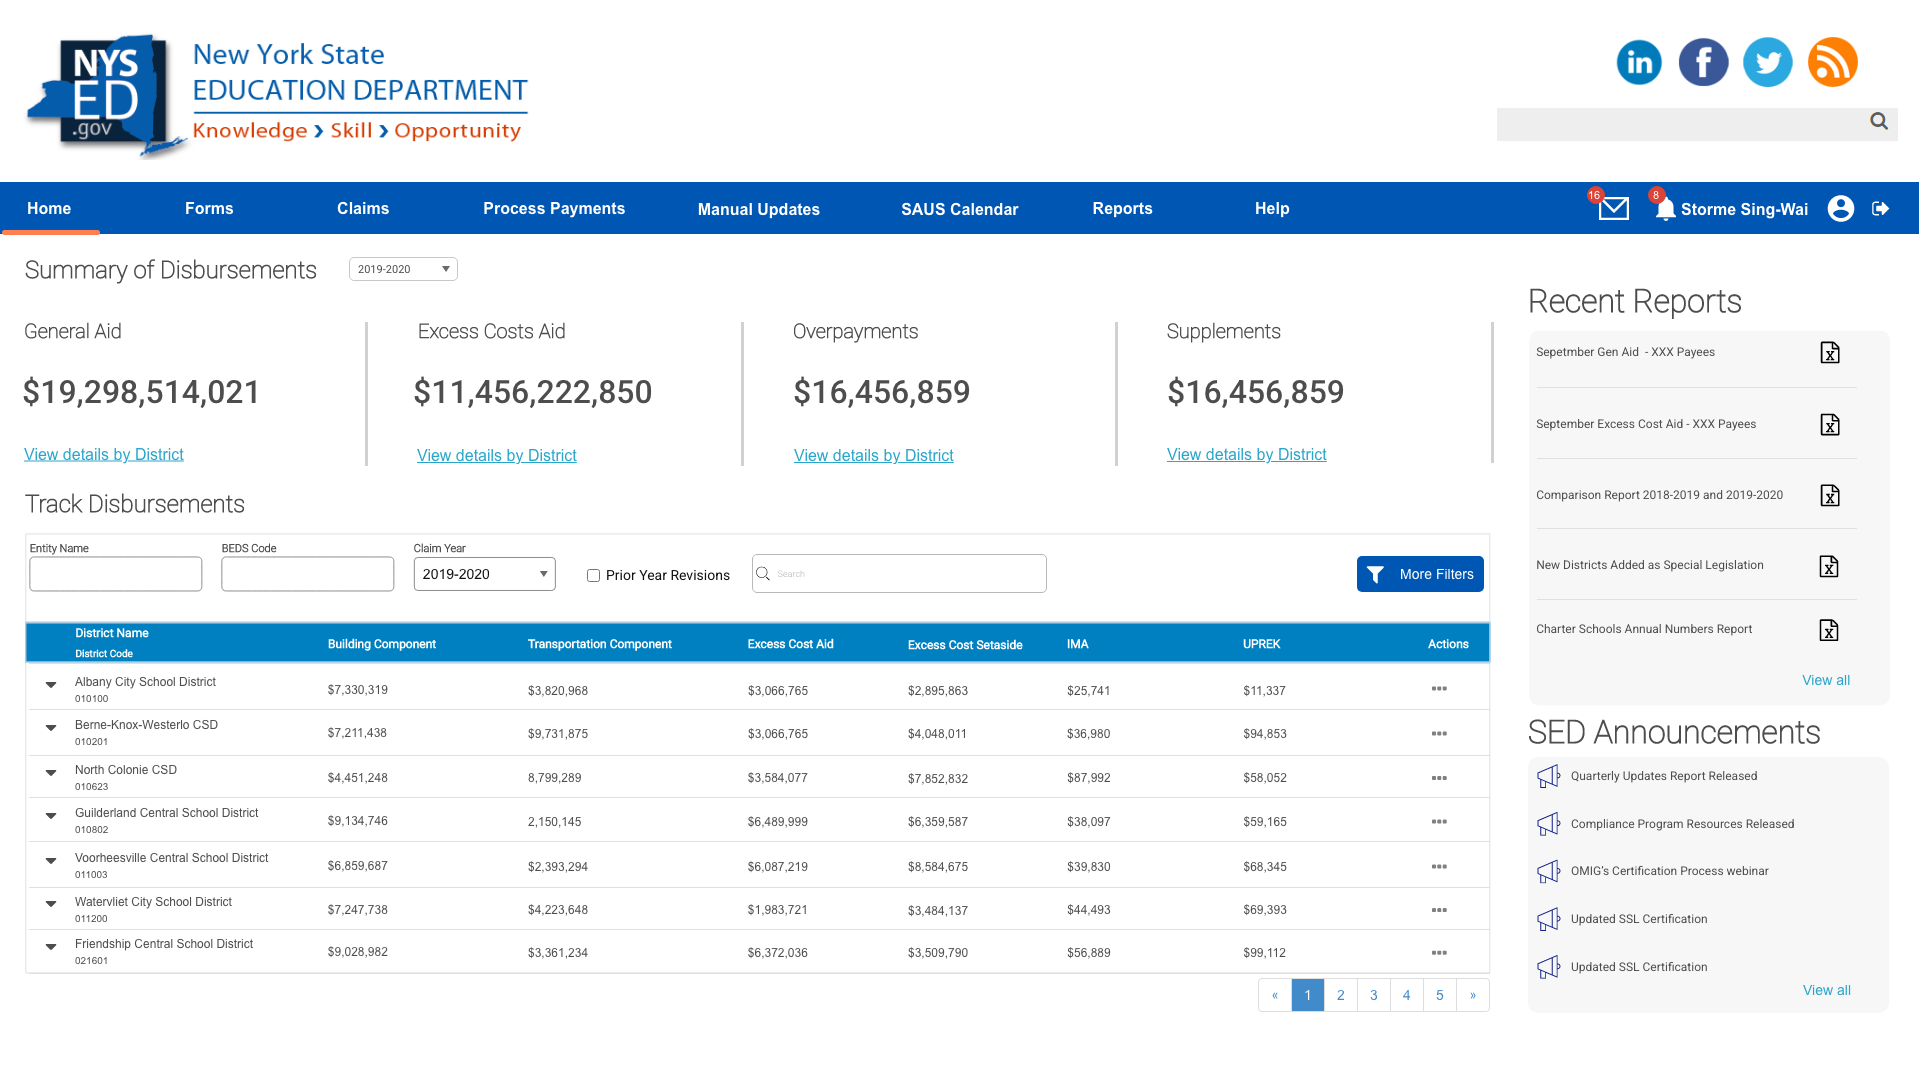Open the Process Payments menu
1920x1080 pixels.
pos(554,209)
